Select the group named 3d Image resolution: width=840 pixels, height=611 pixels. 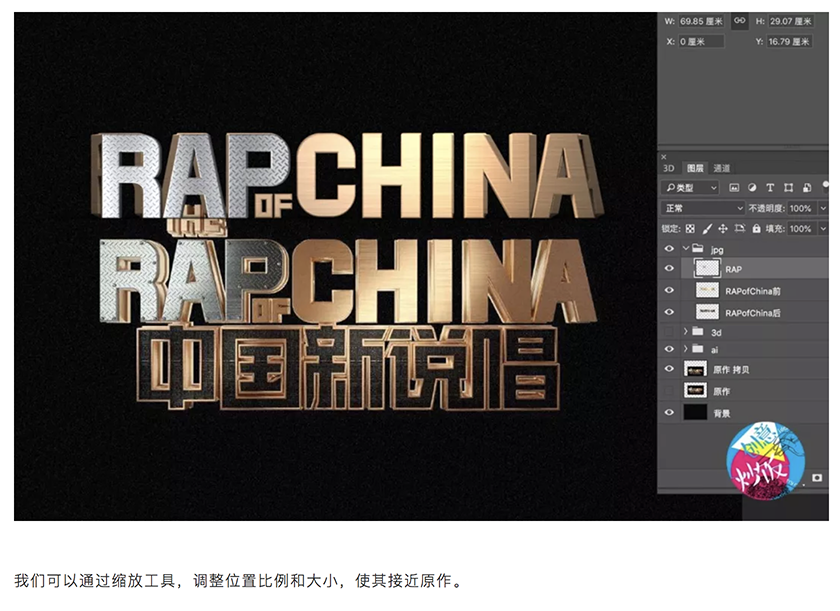pos(716,333)
